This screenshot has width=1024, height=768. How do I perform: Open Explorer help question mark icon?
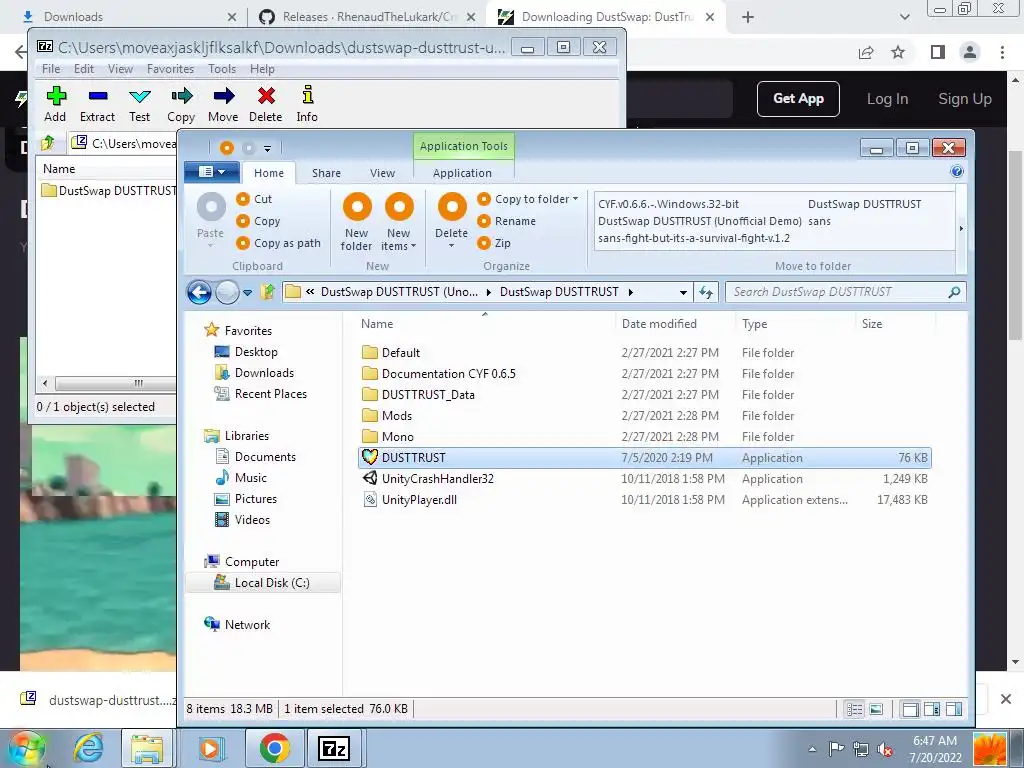[957, 172]
